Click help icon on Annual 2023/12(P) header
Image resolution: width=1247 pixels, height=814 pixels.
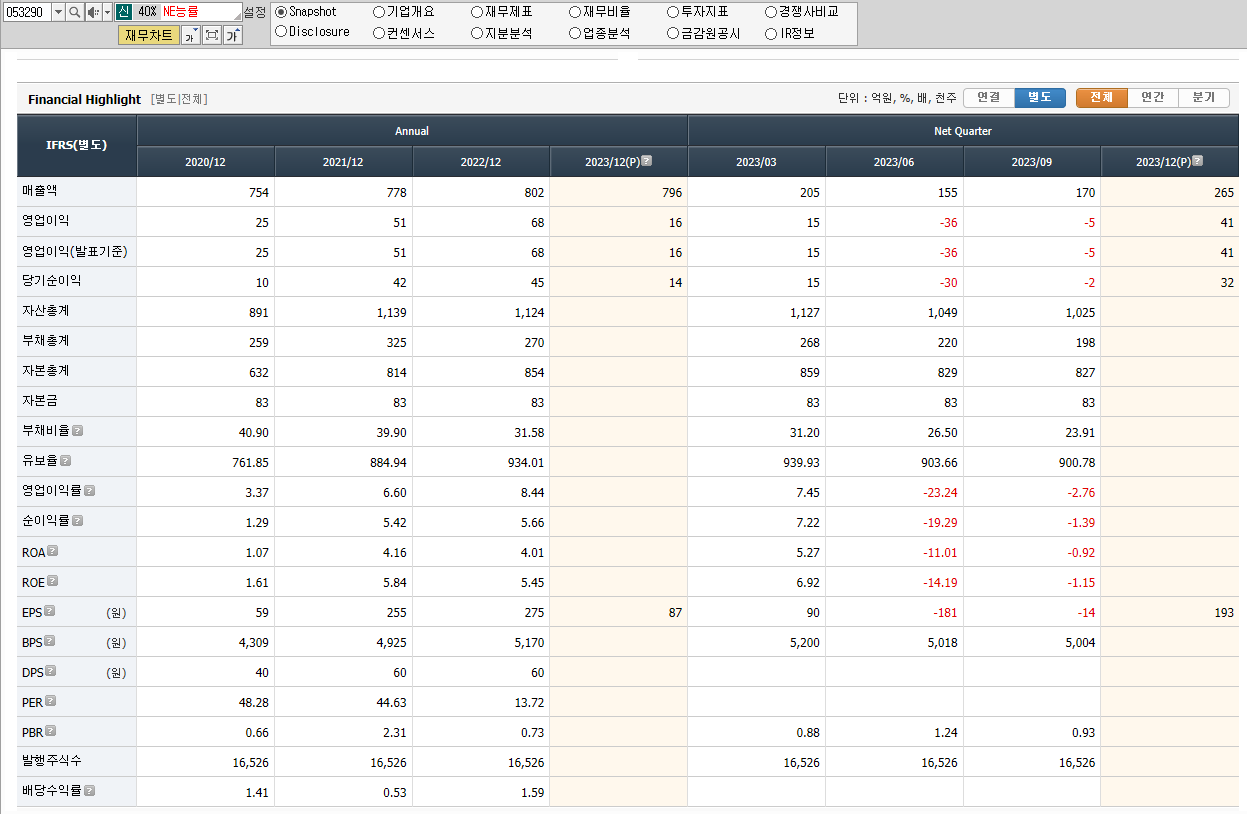pyautogui.click(x=646, y=160)
